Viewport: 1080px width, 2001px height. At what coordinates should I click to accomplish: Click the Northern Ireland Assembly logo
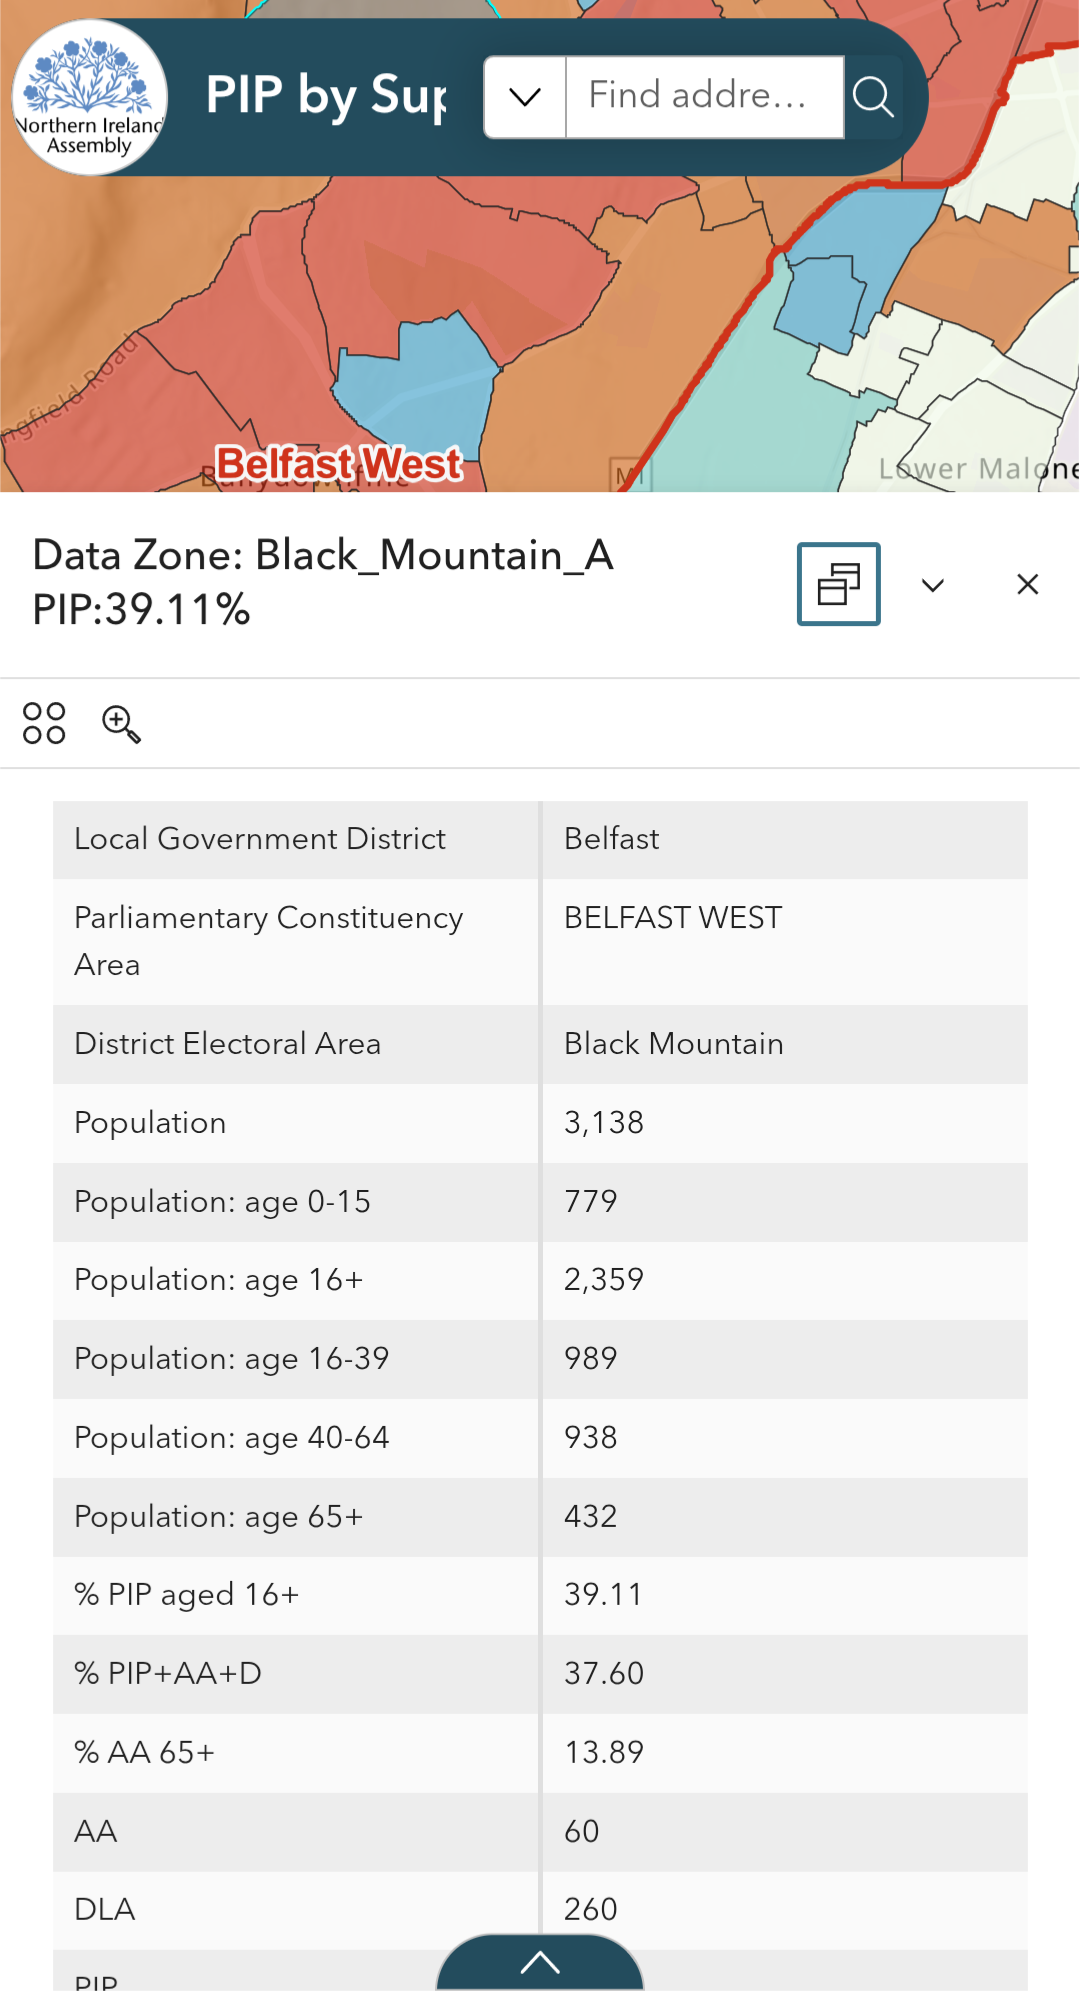90,97
